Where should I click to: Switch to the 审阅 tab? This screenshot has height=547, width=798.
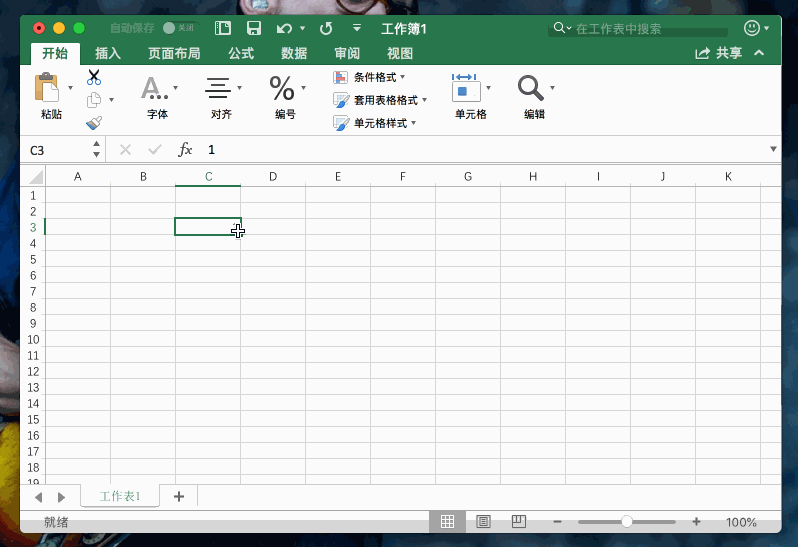click(x=347, y=53)
